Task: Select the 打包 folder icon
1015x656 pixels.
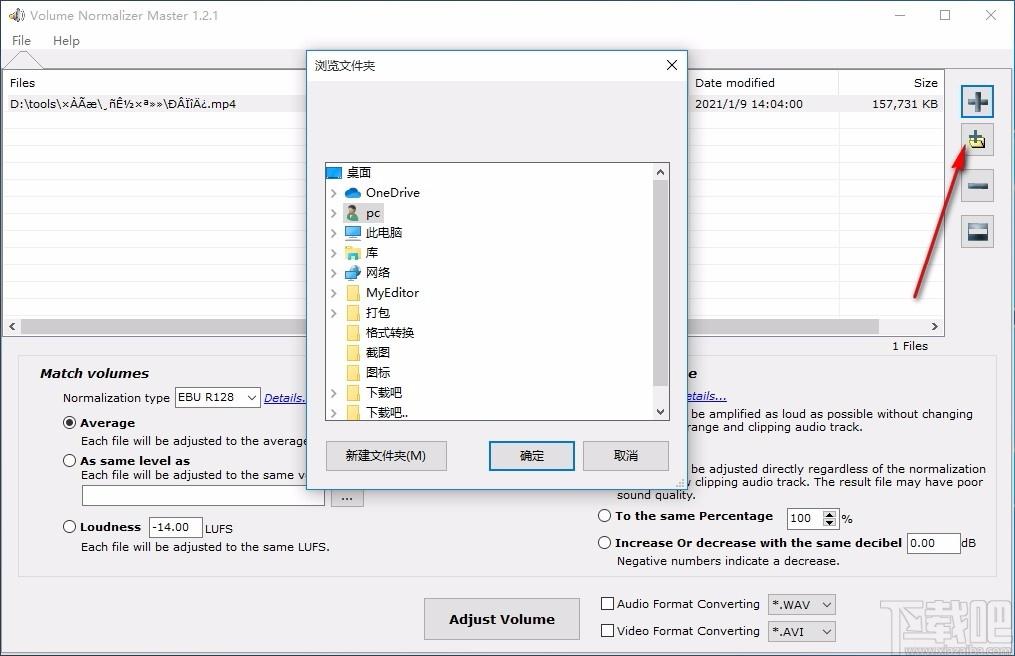Action: coord(353,313)
